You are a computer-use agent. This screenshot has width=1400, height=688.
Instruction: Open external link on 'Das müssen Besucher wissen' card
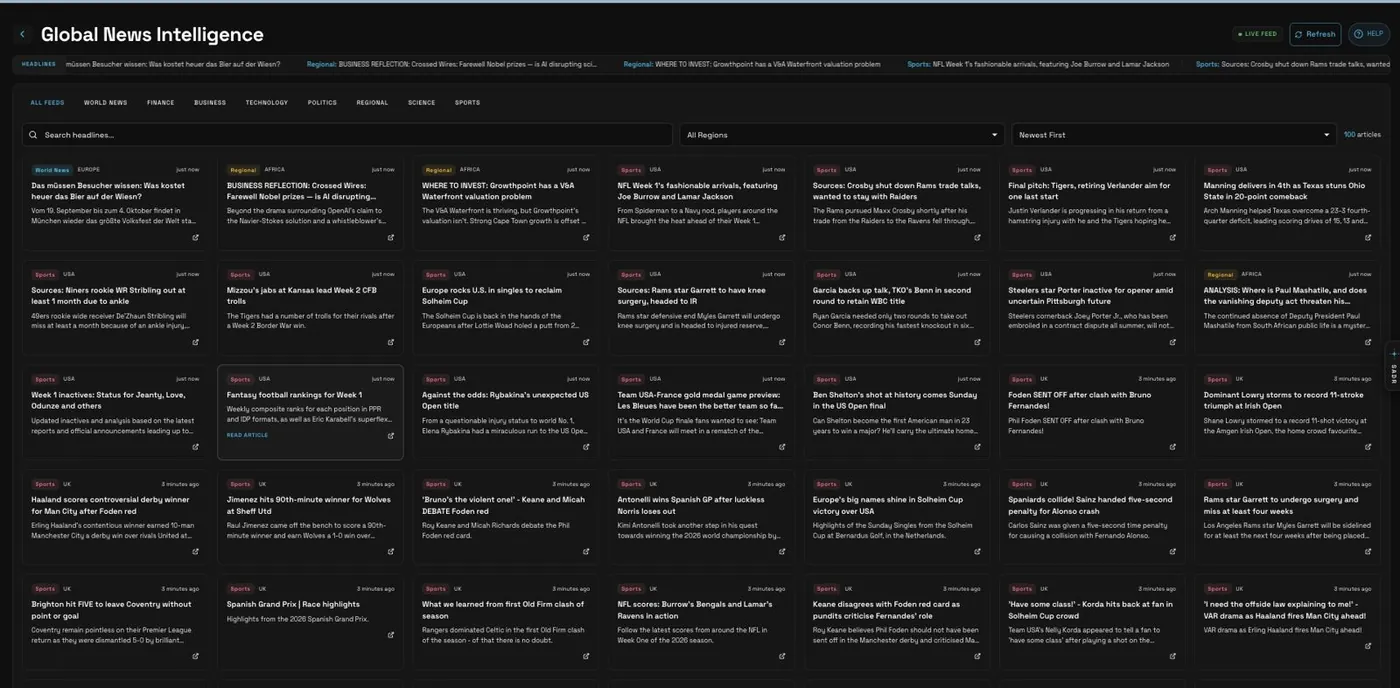point(195,238)
